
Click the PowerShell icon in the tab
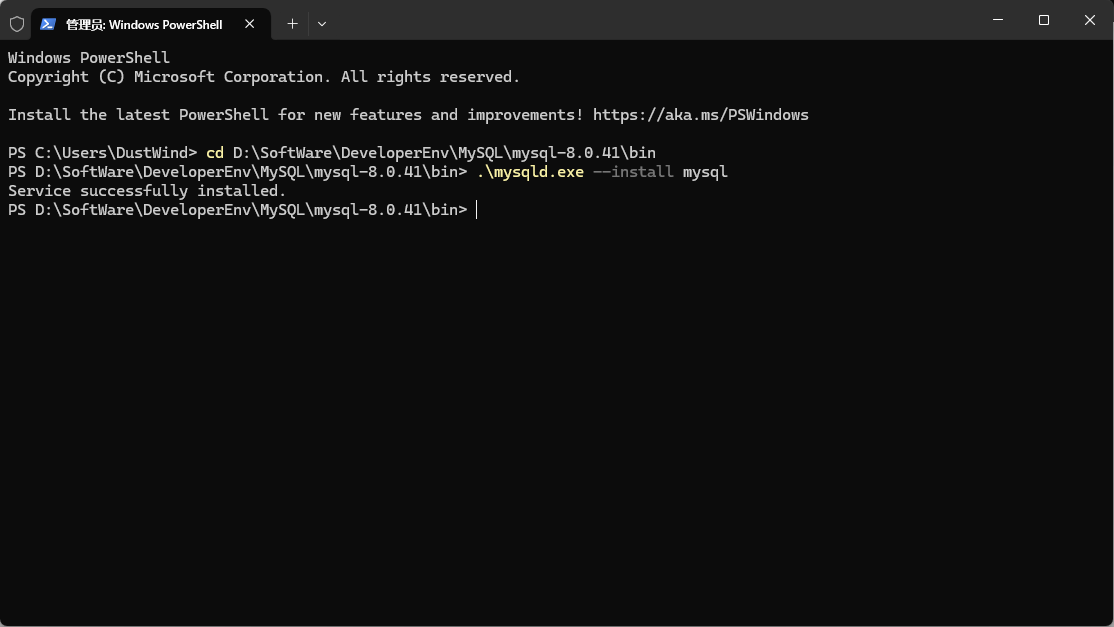pyautogui.click(x=48, y=23)
